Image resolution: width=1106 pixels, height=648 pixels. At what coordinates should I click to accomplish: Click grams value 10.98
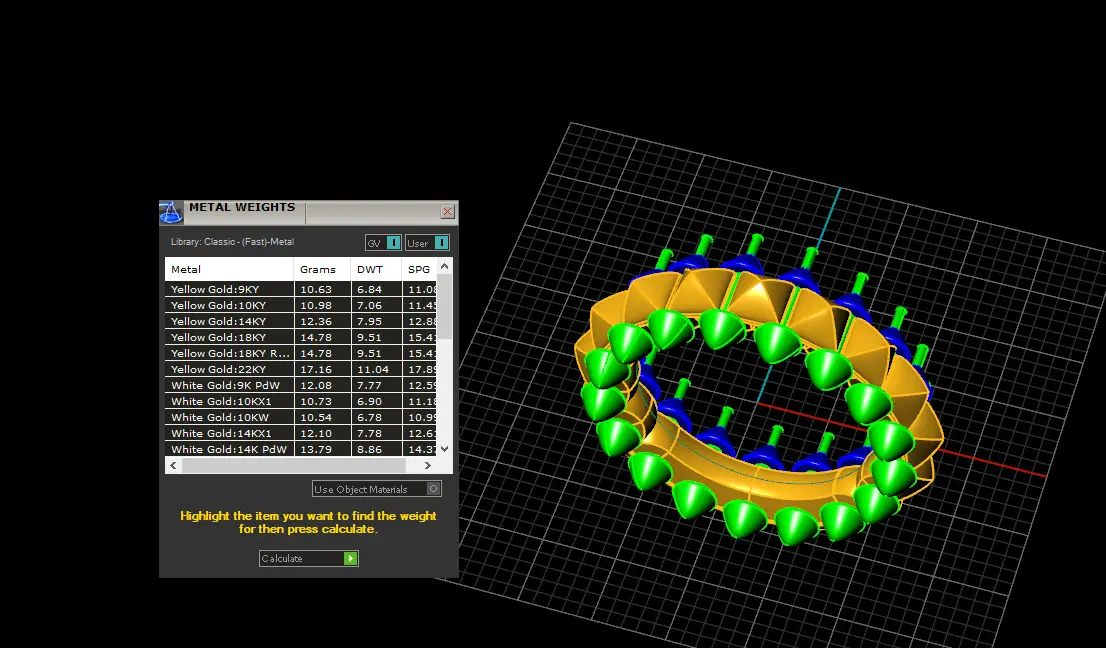point(316,305)
